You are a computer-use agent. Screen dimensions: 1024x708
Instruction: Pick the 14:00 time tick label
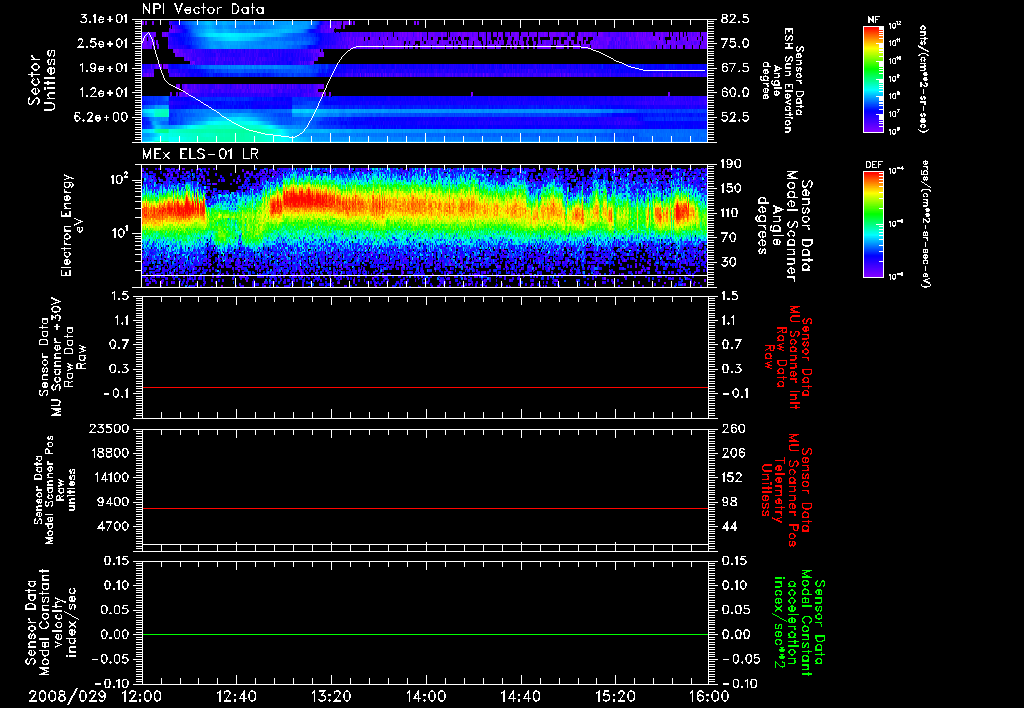[426, 695]
